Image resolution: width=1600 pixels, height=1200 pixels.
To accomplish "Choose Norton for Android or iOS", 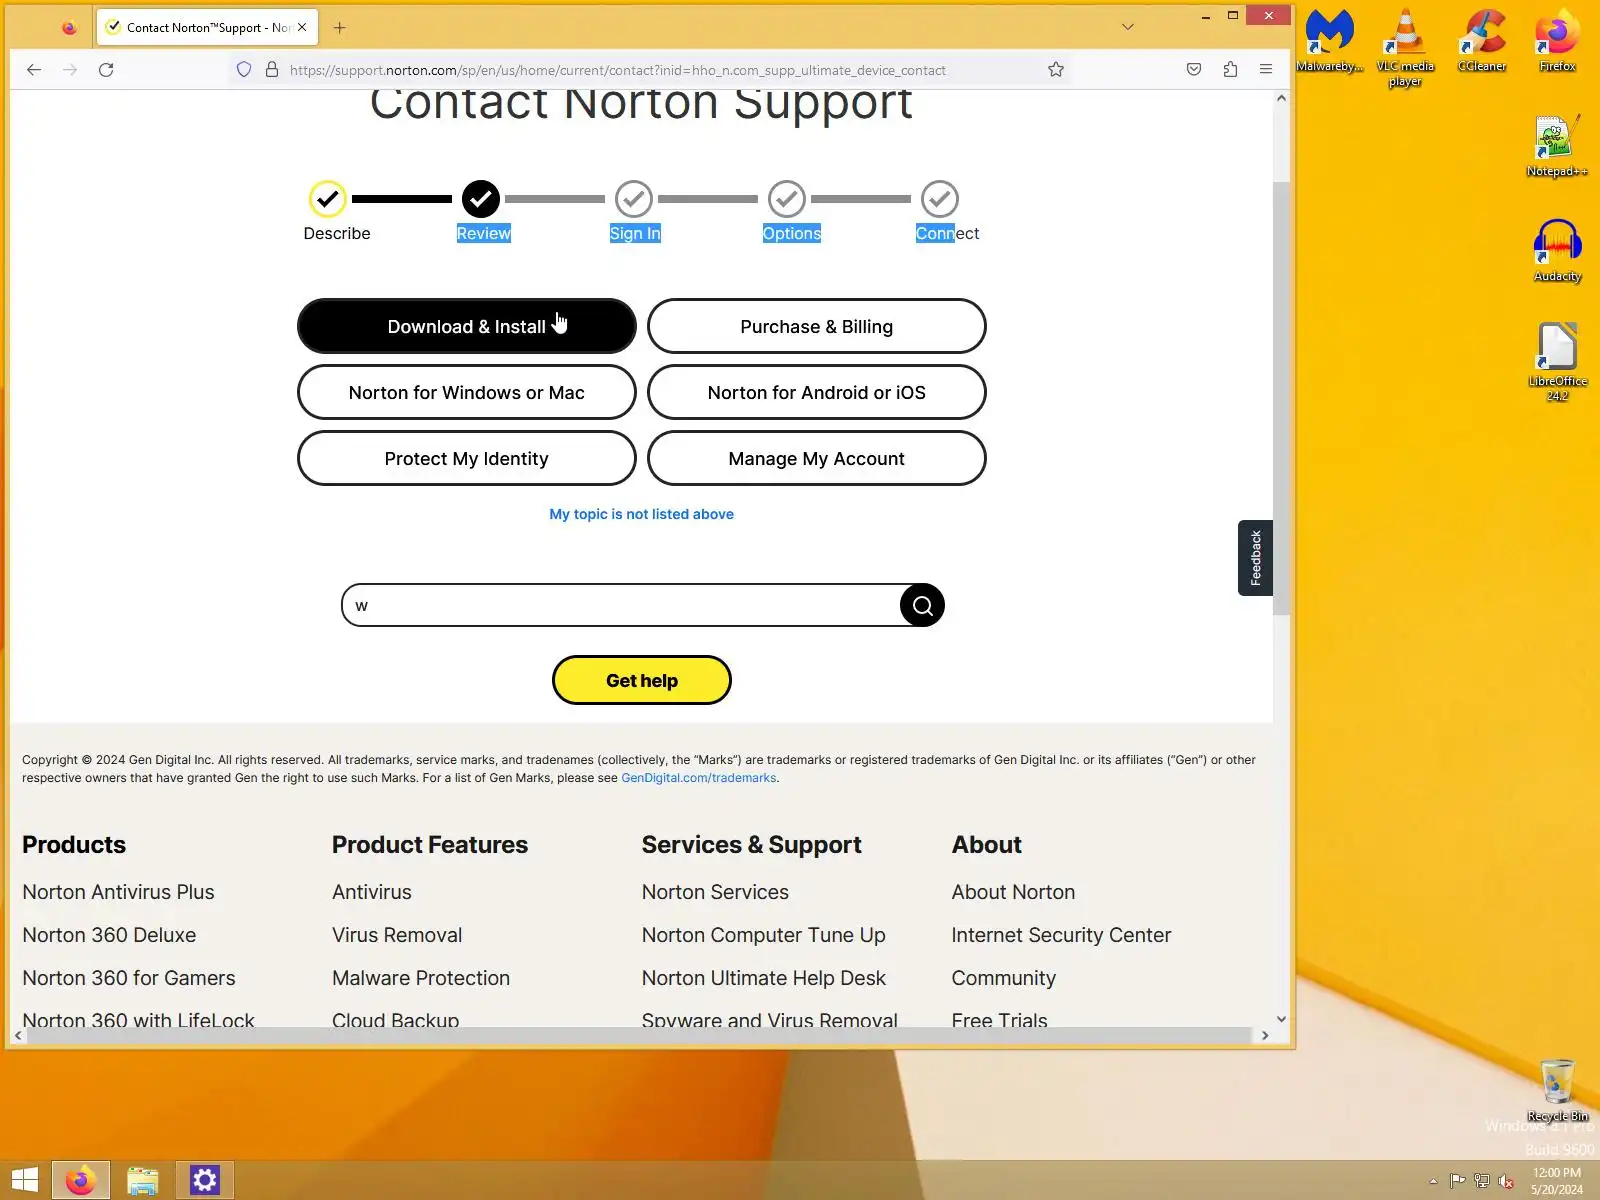I will pos(817,392).
